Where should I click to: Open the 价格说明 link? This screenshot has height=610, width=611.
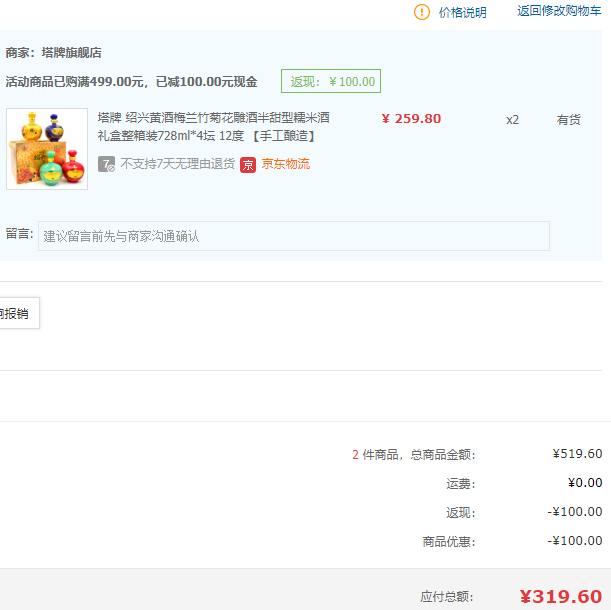tap(463, 12)
